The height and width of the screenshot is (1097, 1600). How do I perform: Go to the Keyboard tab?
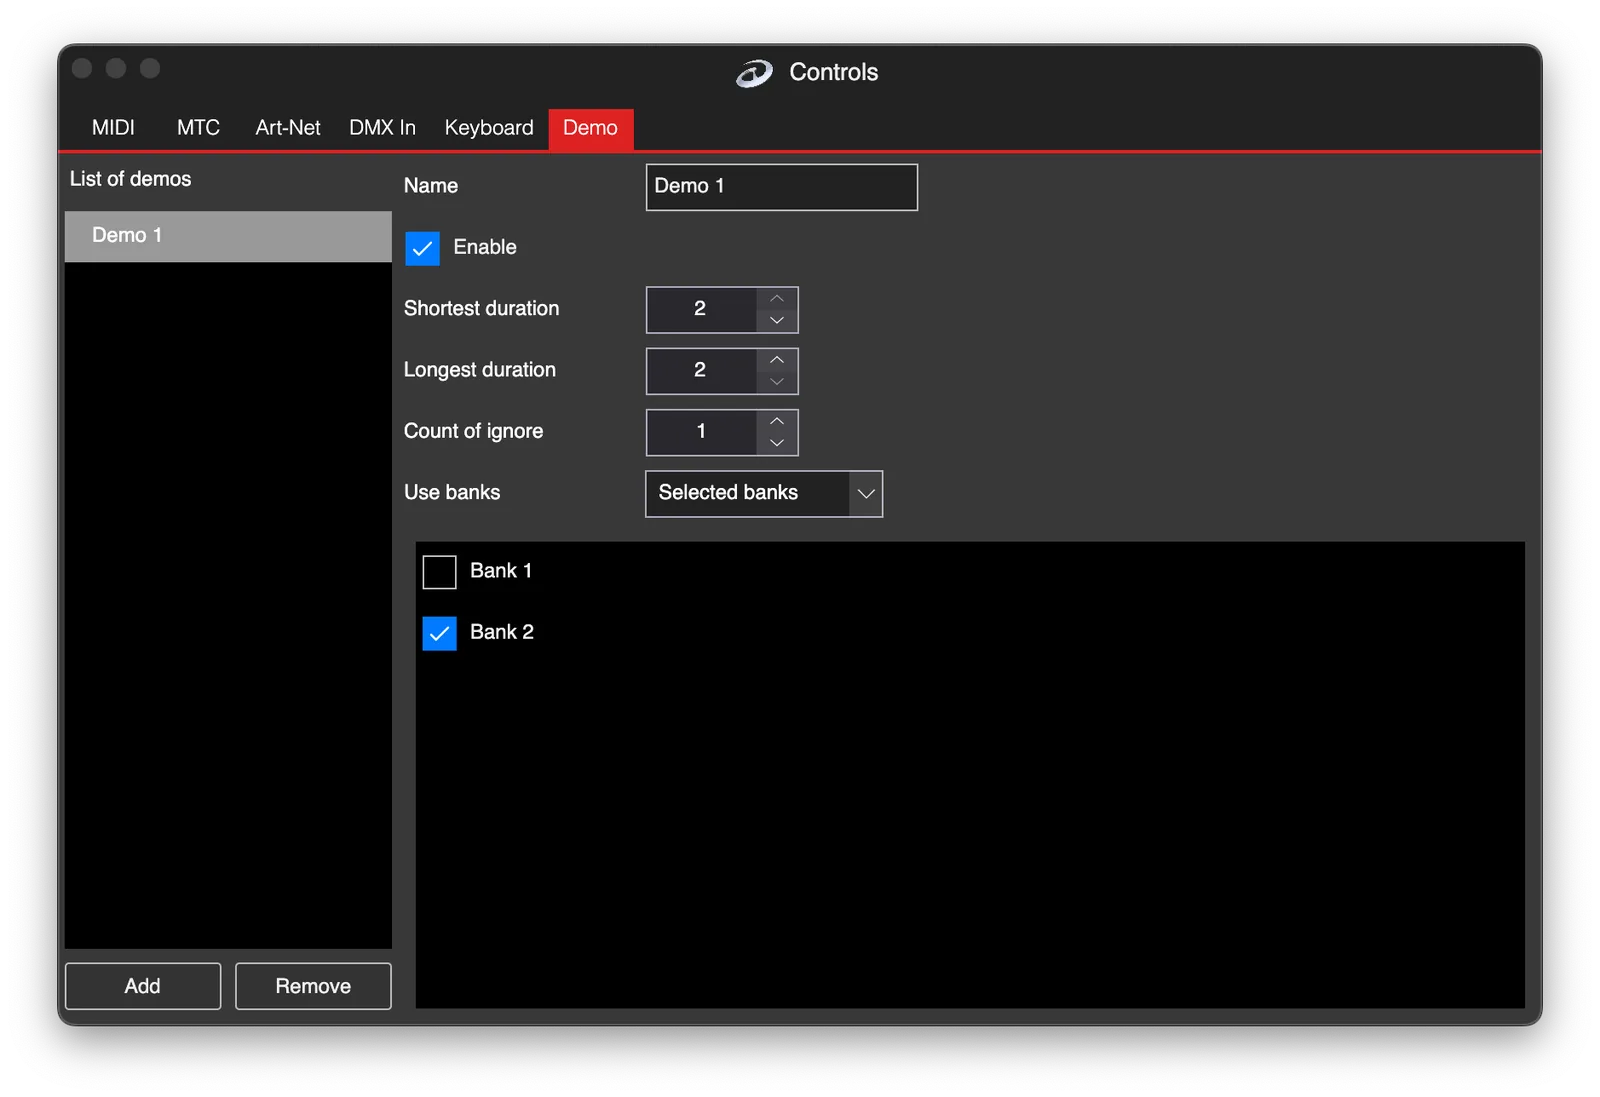[x=489, y=128]
